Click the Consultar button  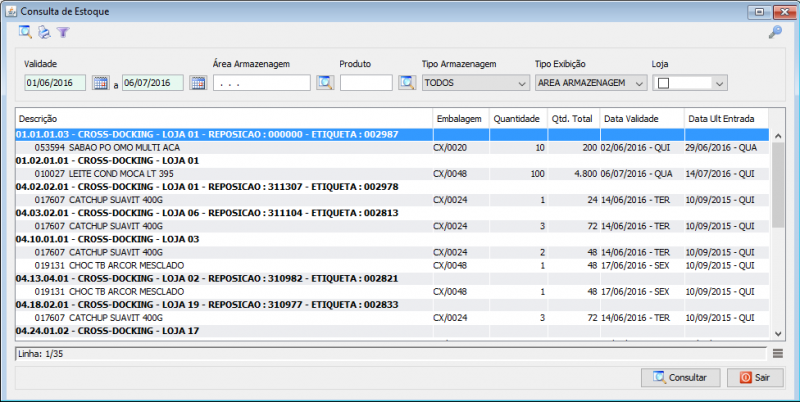[681, 378]
